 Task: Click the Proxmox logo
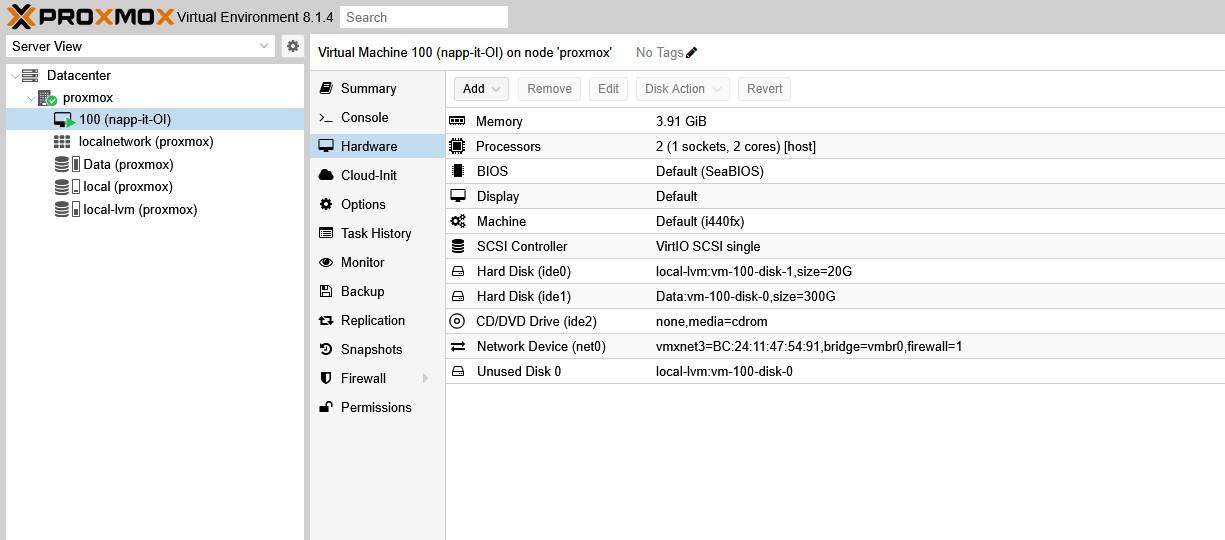click(90, 16)
